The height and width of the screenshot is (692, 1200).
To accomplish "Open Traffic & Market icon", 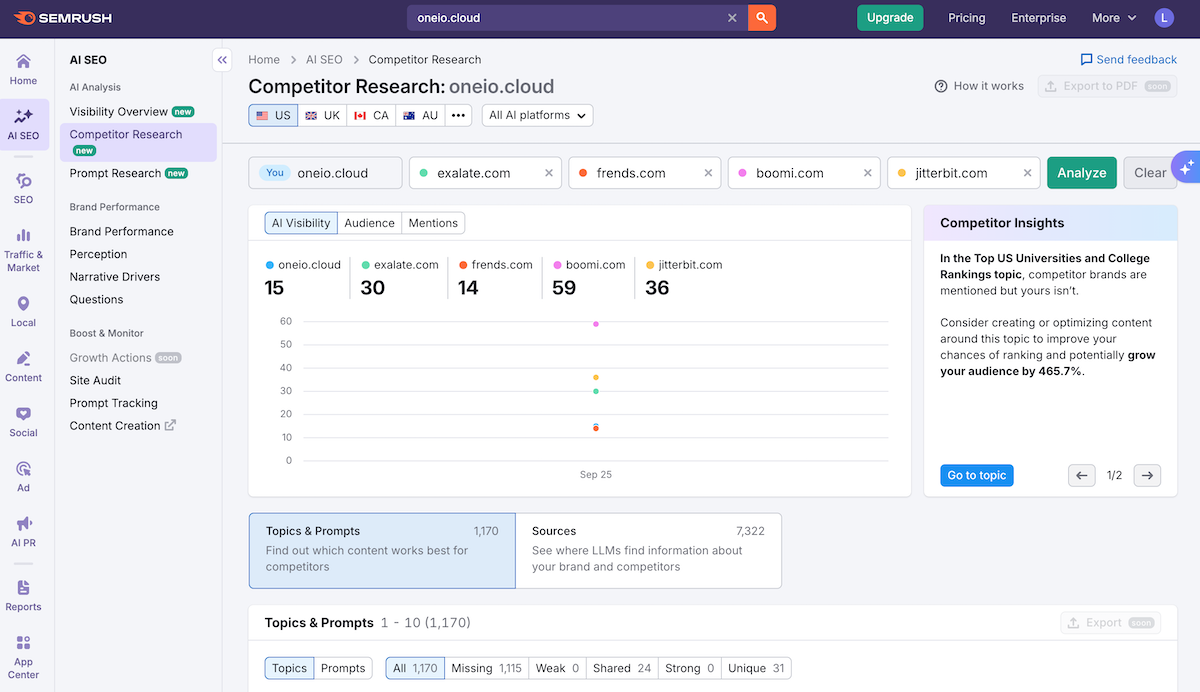I will click(22, 242).
